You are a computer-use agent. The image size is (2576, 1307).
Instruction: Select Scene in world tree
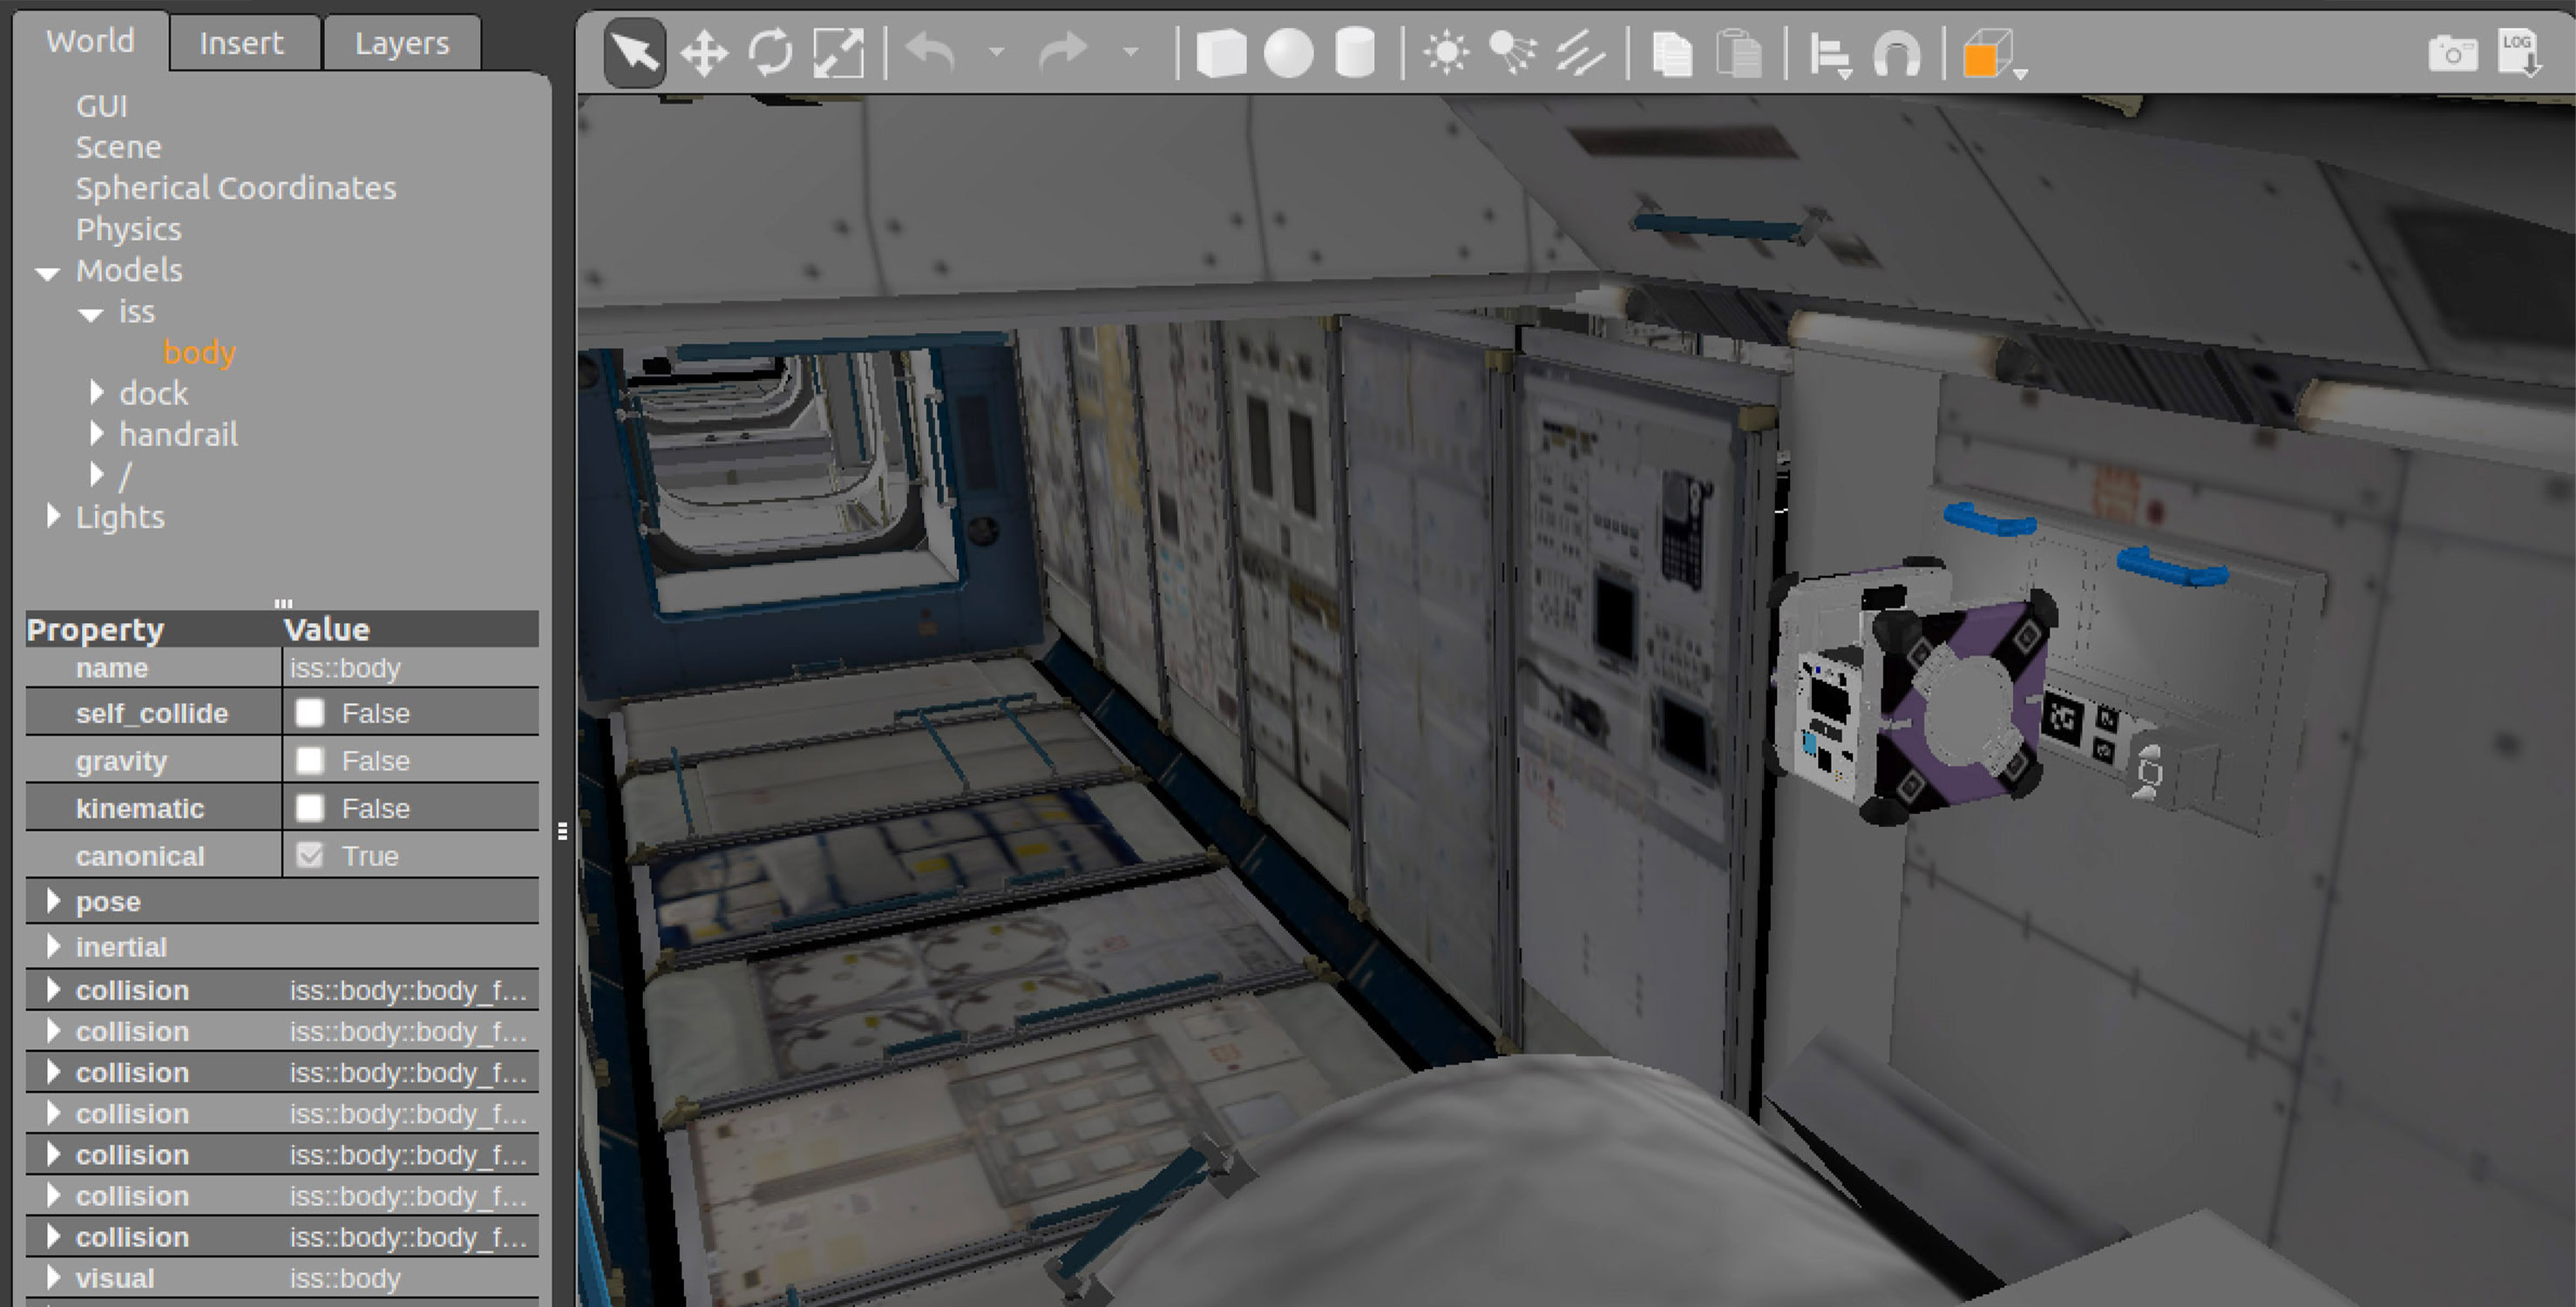[118, 147]
